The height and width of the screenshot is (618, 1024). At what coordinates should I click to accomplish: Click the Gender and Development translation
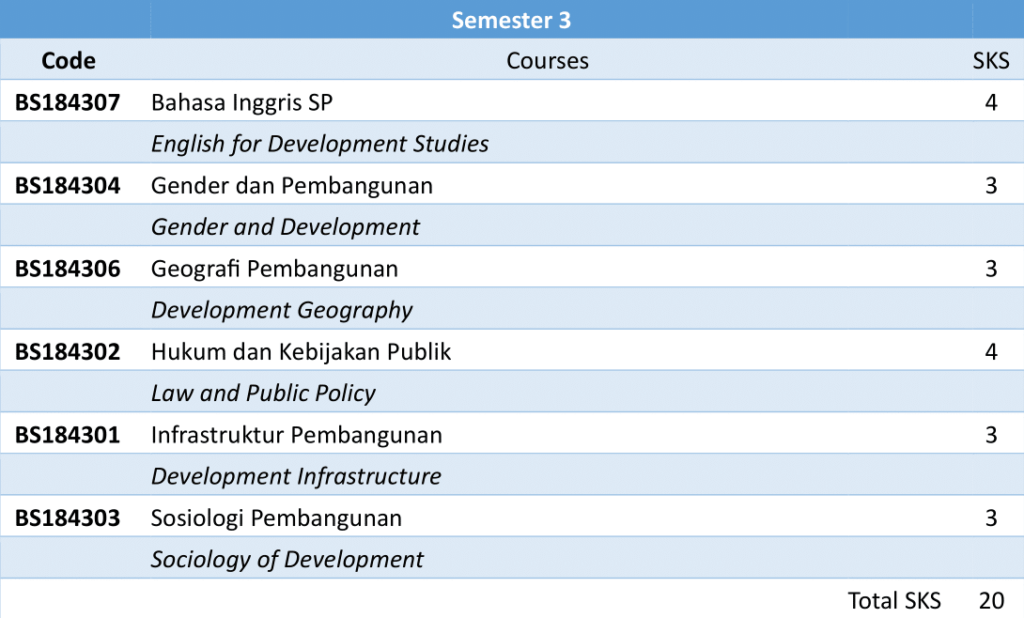pos(285,227)
